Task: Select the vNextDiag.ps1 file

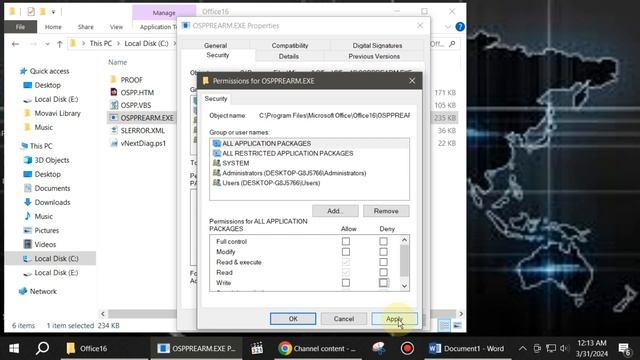Action: [138, 143]
